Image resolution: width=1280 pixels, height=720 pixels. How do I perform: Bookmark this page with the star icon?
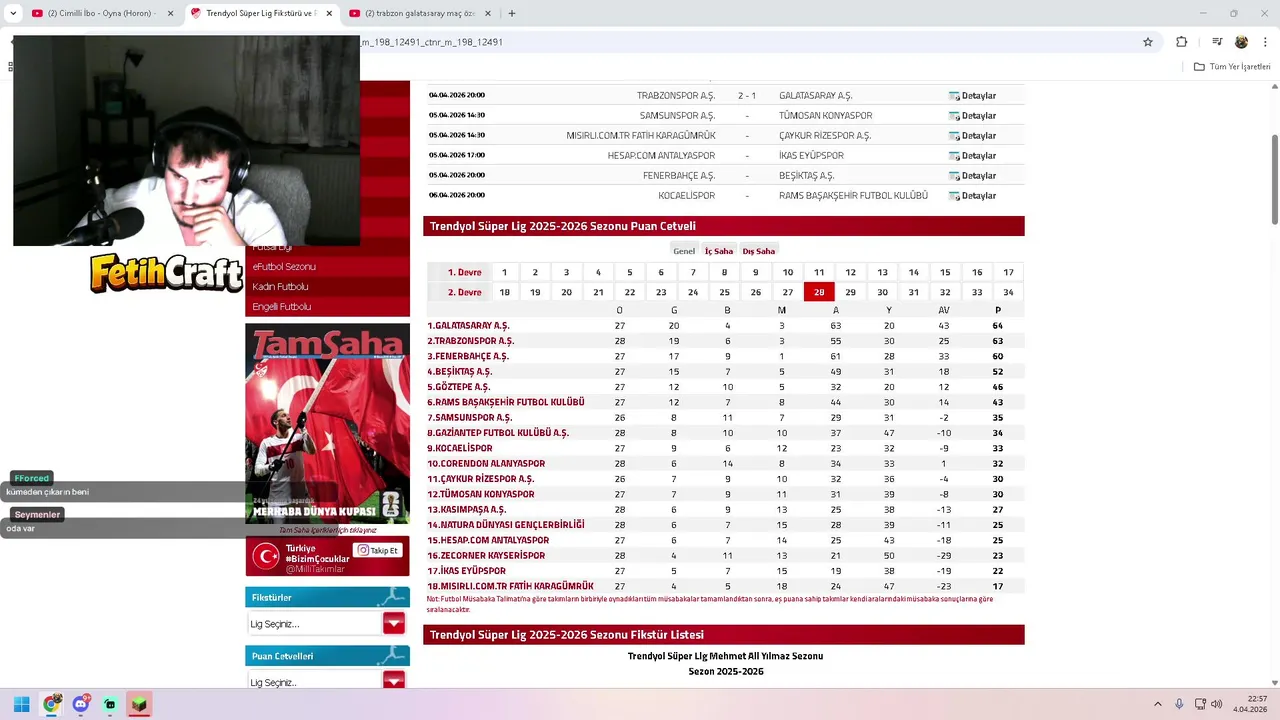pyautogui.click(x=1148, y=42)
